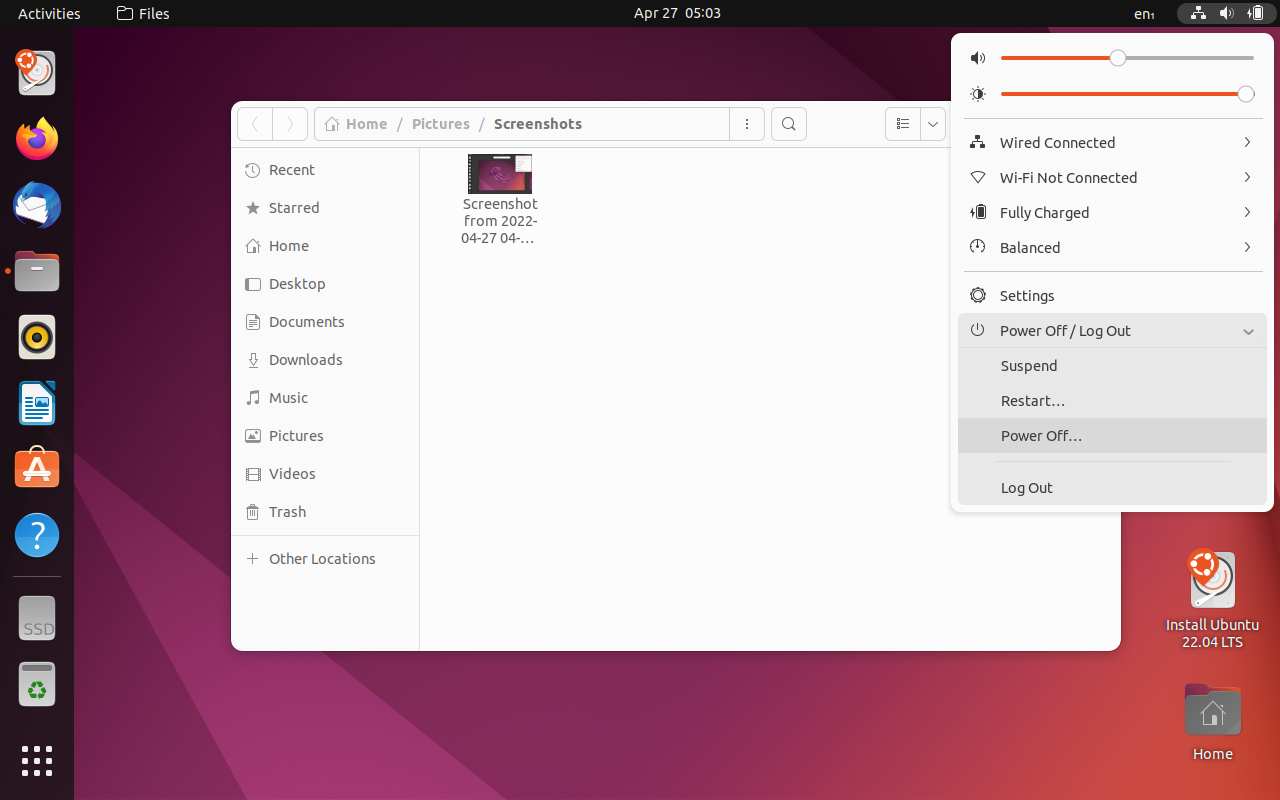This screenshot has height=800, width=1280.
Task: Open the en keyboard layout indicator
Action: click(1144, 13)
